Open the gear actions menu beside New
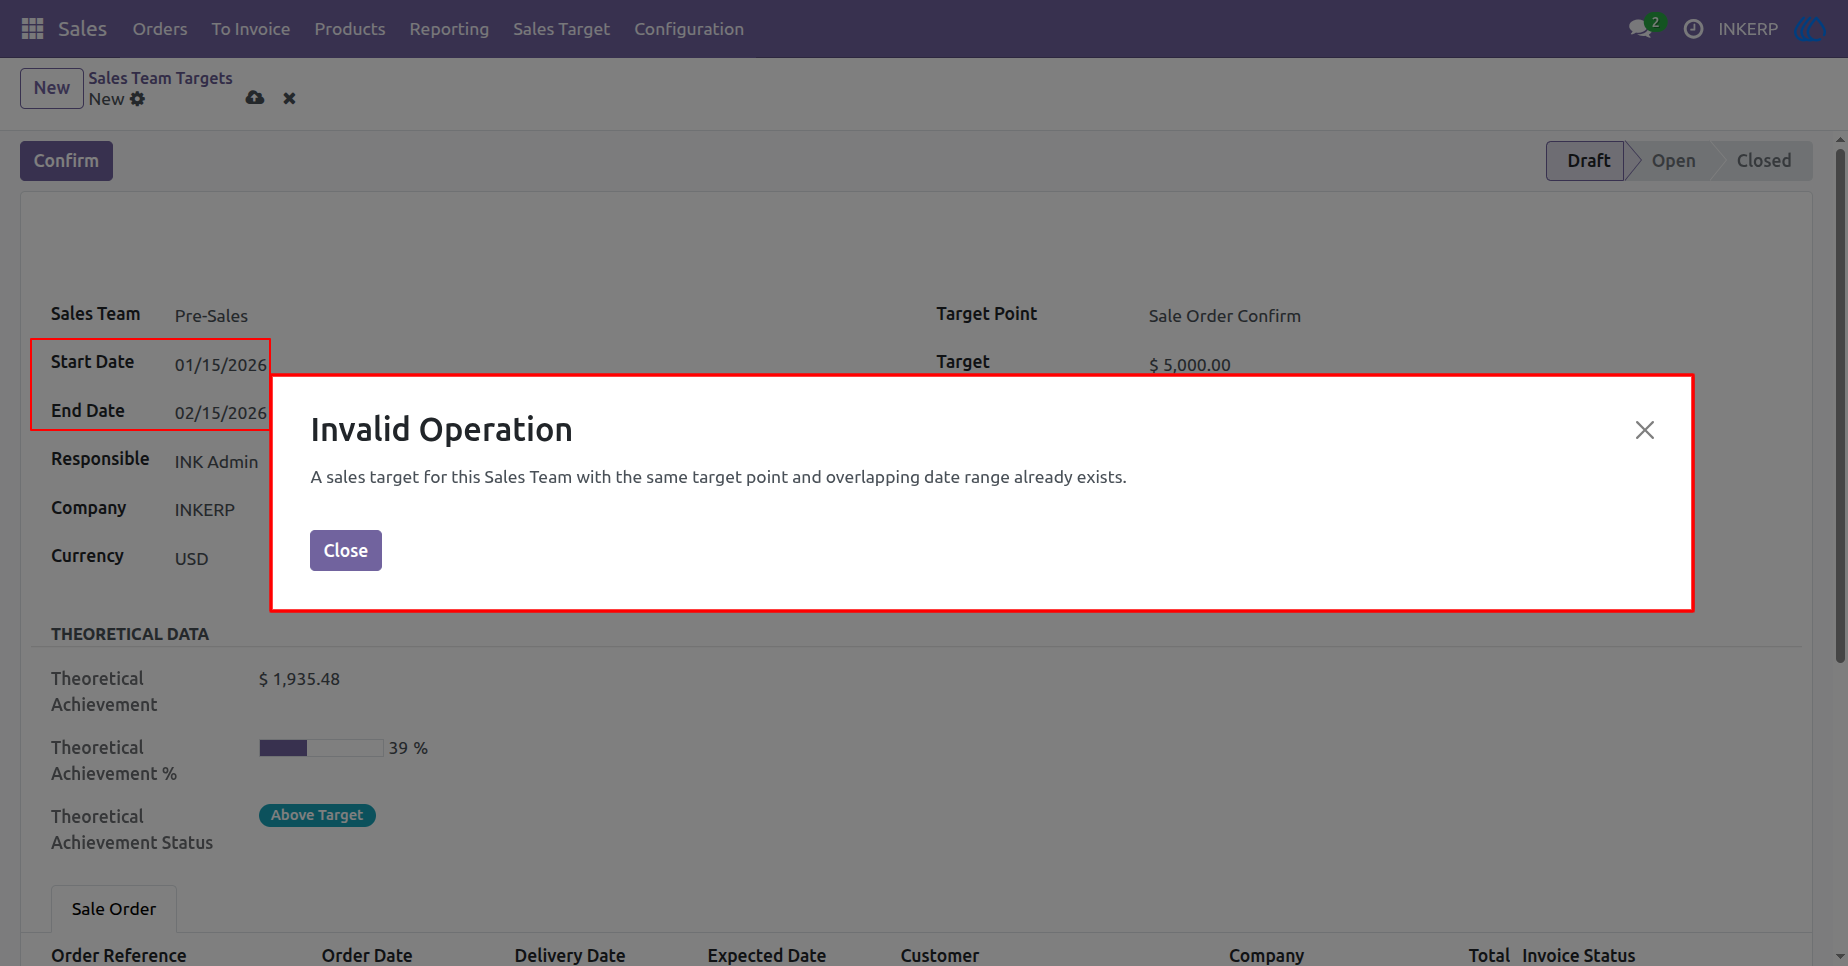 138,99
